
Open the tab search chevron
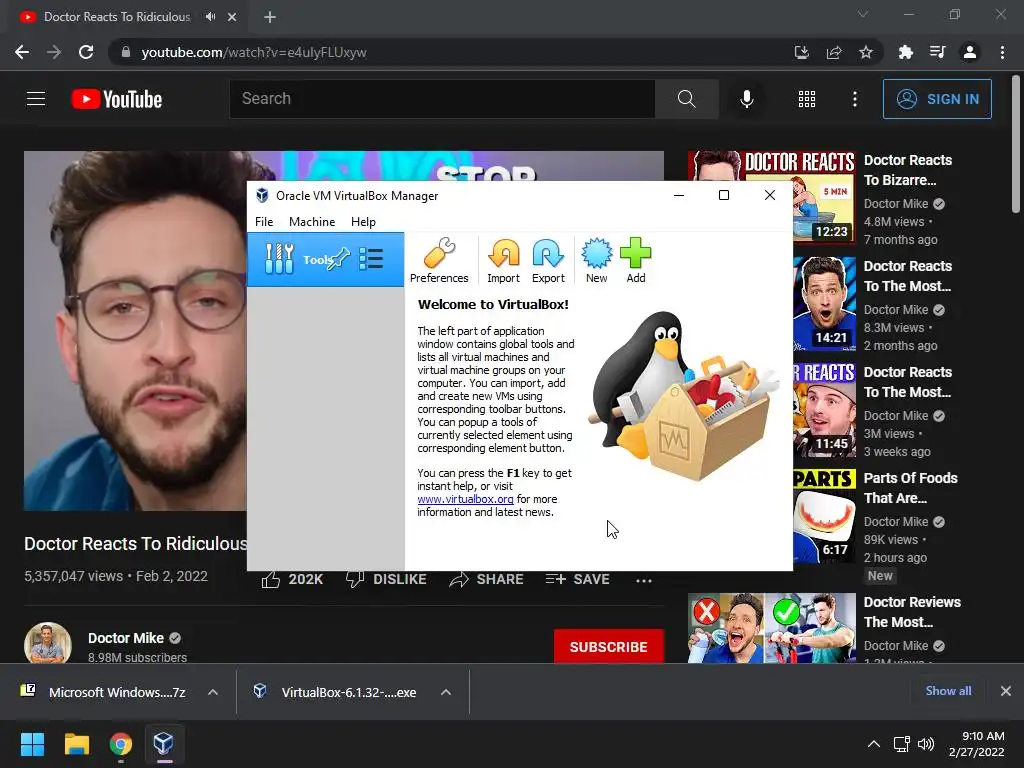pyautogui.click(x=863, y=14)
